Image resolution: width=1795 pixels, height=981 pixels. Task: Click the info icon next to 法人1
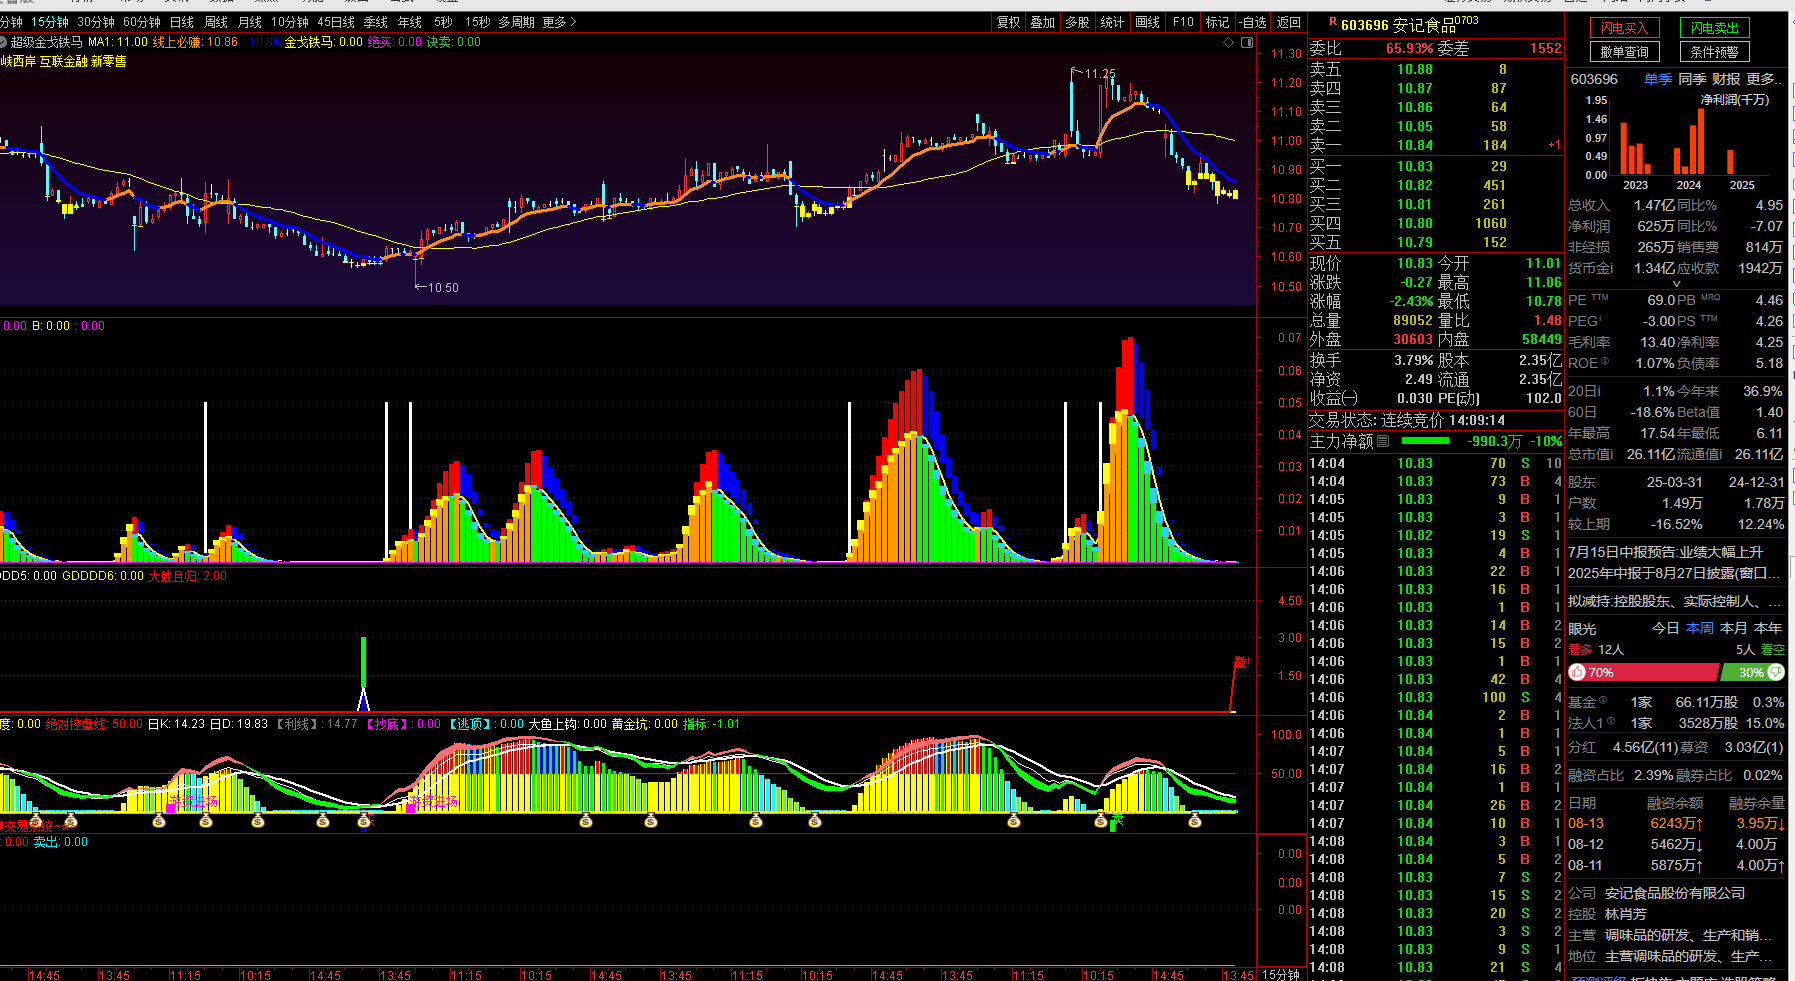(1609, 722)
